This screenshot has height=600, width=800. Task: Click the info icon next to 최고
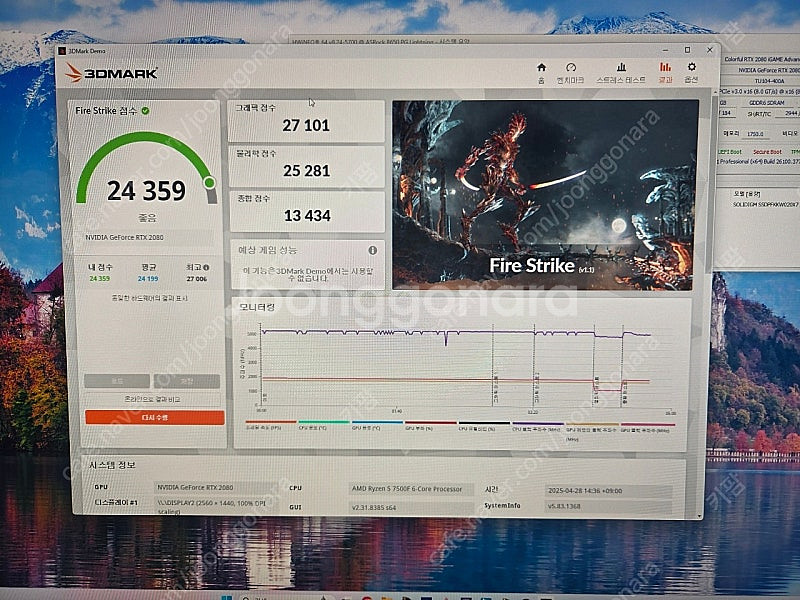[206, 267]
